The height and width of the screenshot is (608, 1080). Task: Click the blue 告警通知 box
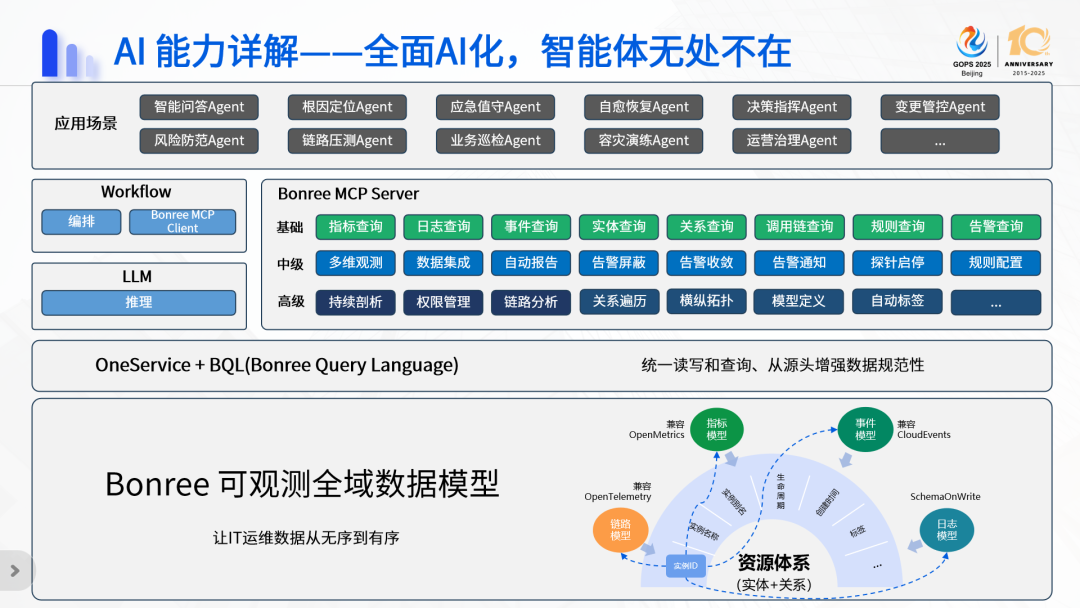pos(799,262)
